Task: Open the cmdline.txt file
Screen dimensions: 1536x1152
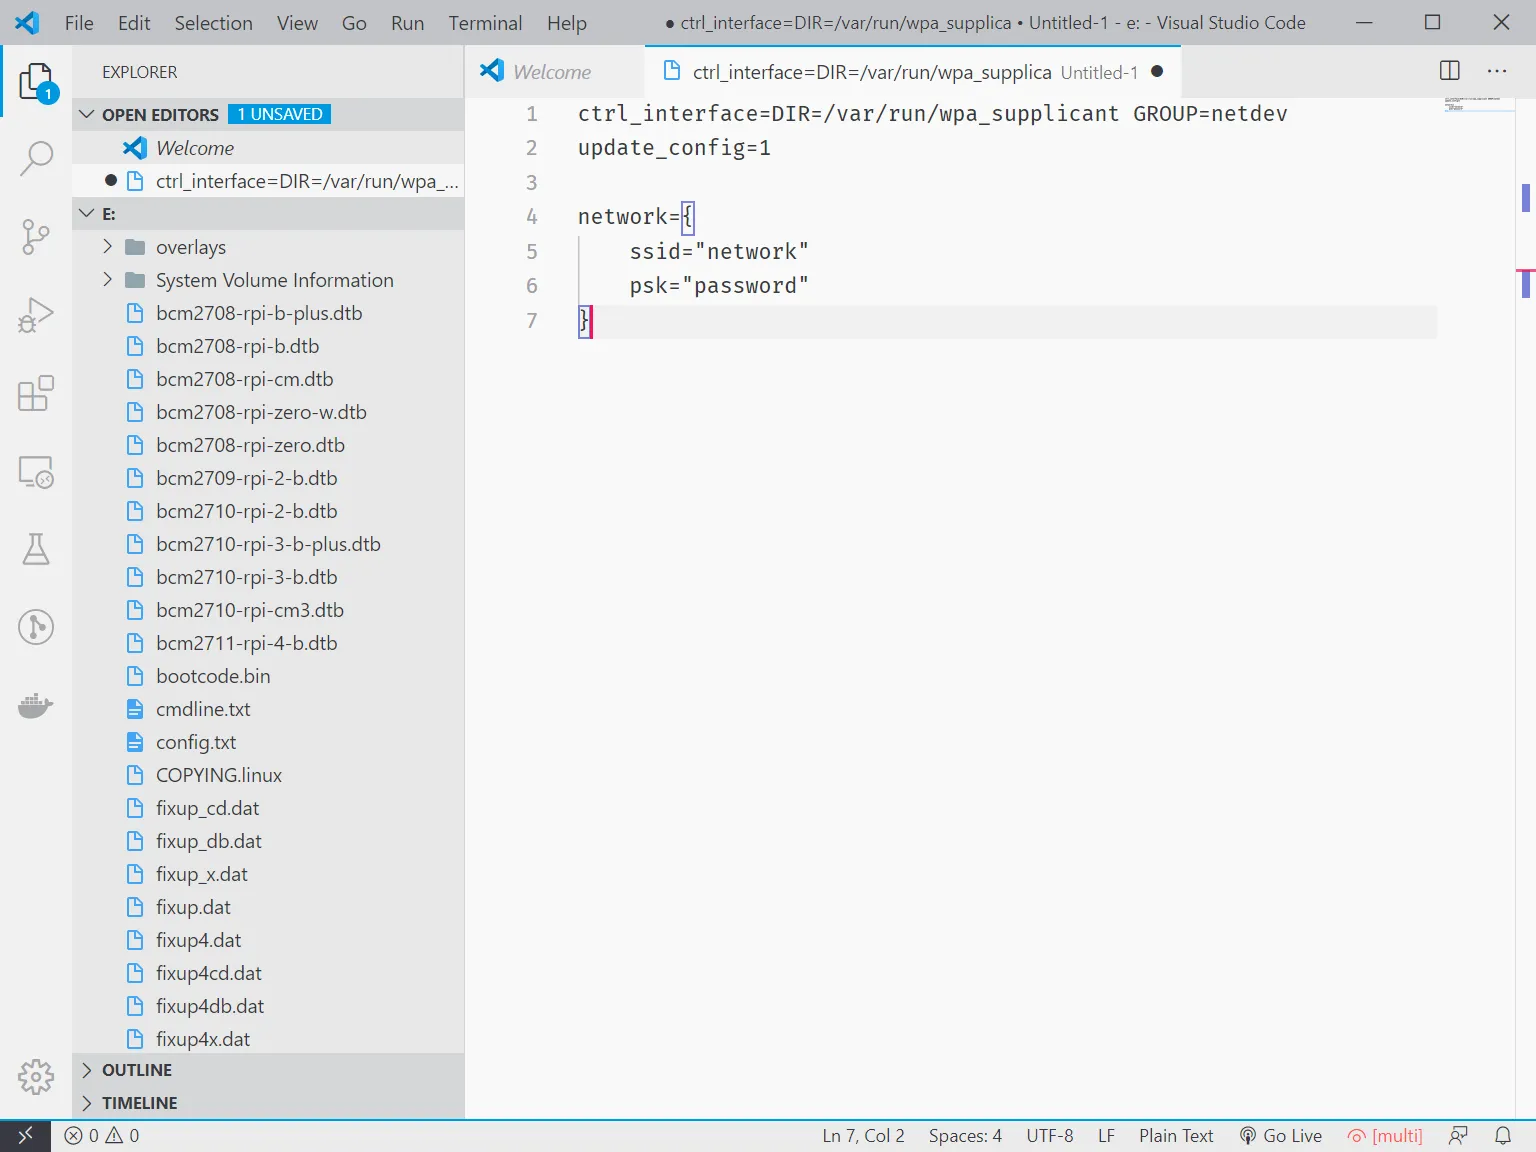Action: coord(202,709)
